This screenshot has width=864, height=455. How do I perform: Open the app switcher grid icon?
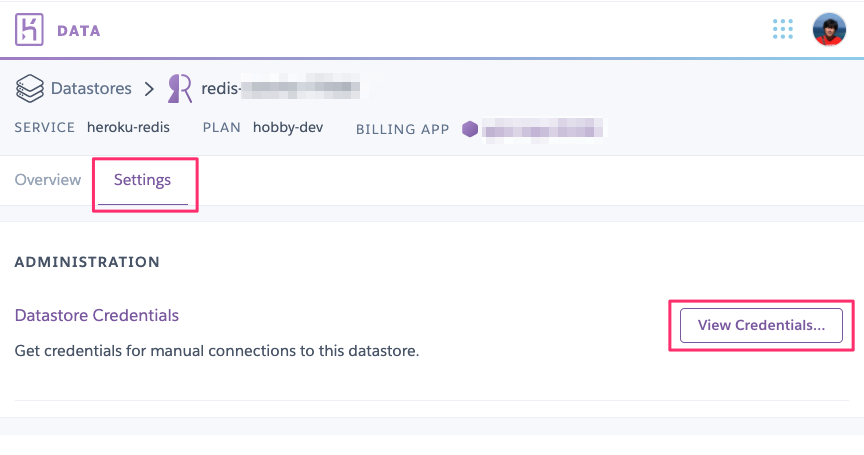[782, 29]
